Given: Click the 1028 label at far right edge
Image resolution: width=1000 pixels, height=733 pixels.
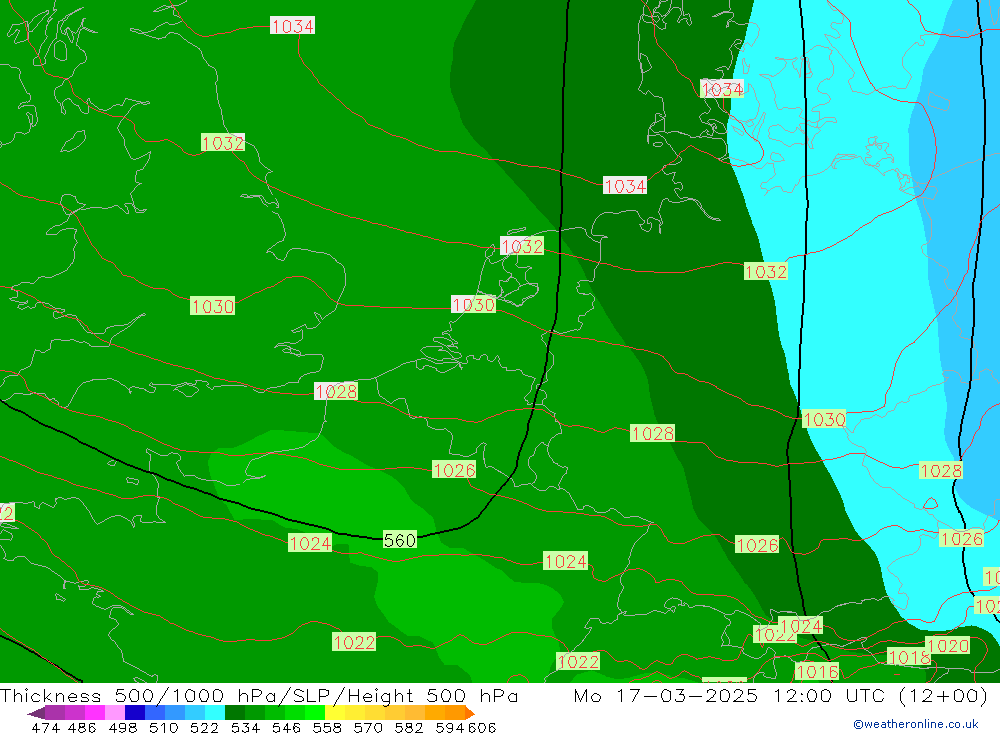Looking at the screenshot, I should coord(941,471).
